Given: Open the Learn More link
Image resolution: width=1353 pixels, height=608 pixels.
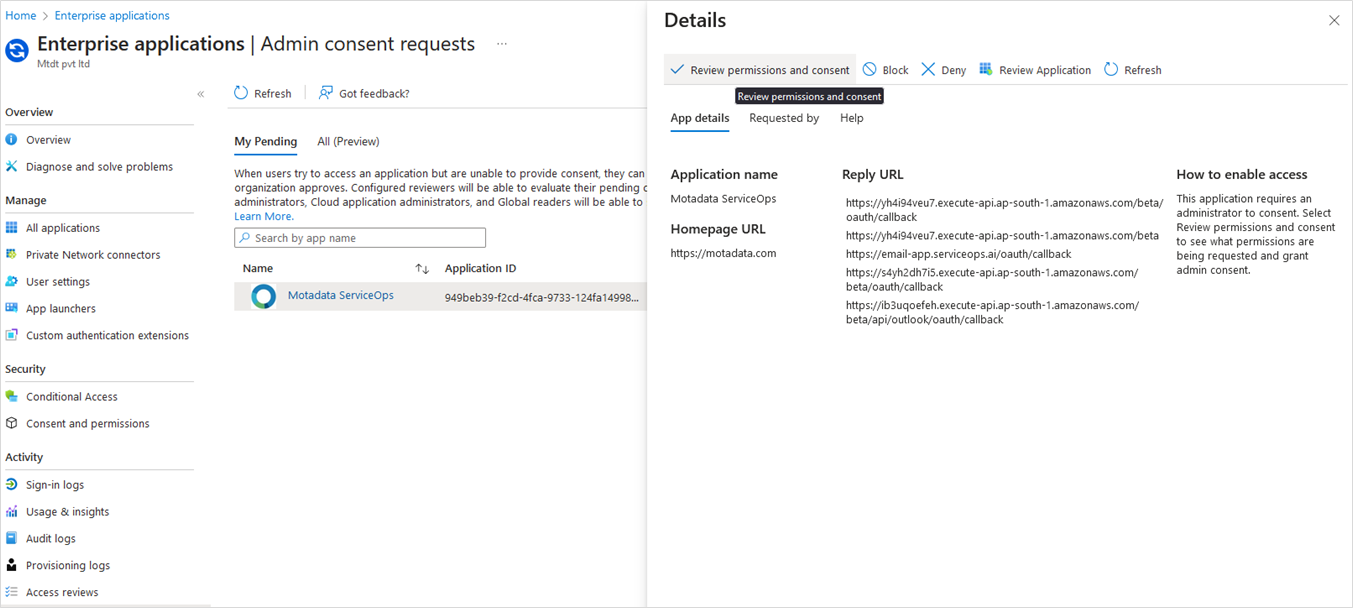Looking at the screenshot, I should tap(263, 215).
